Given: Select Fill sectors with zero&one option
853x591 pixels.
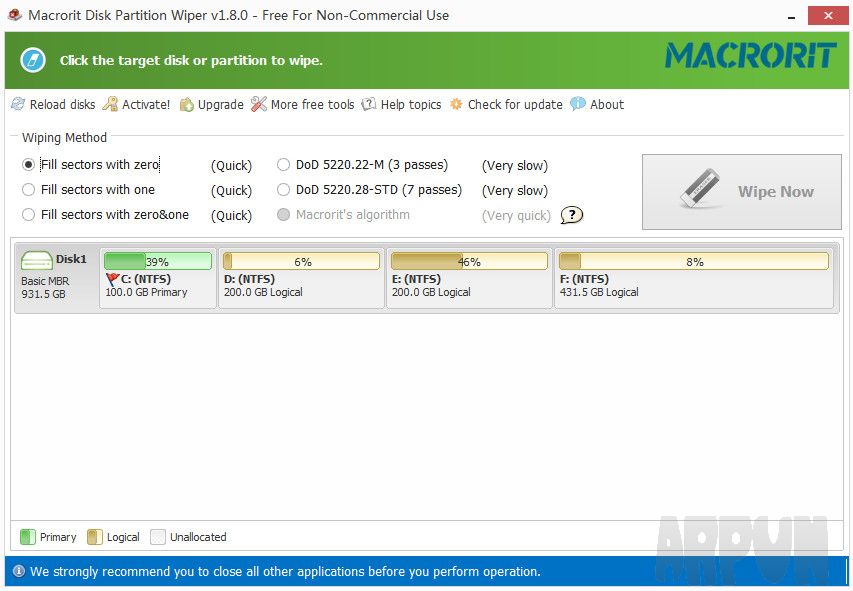Looking at the screenshot, I should (x=29, y=214).
